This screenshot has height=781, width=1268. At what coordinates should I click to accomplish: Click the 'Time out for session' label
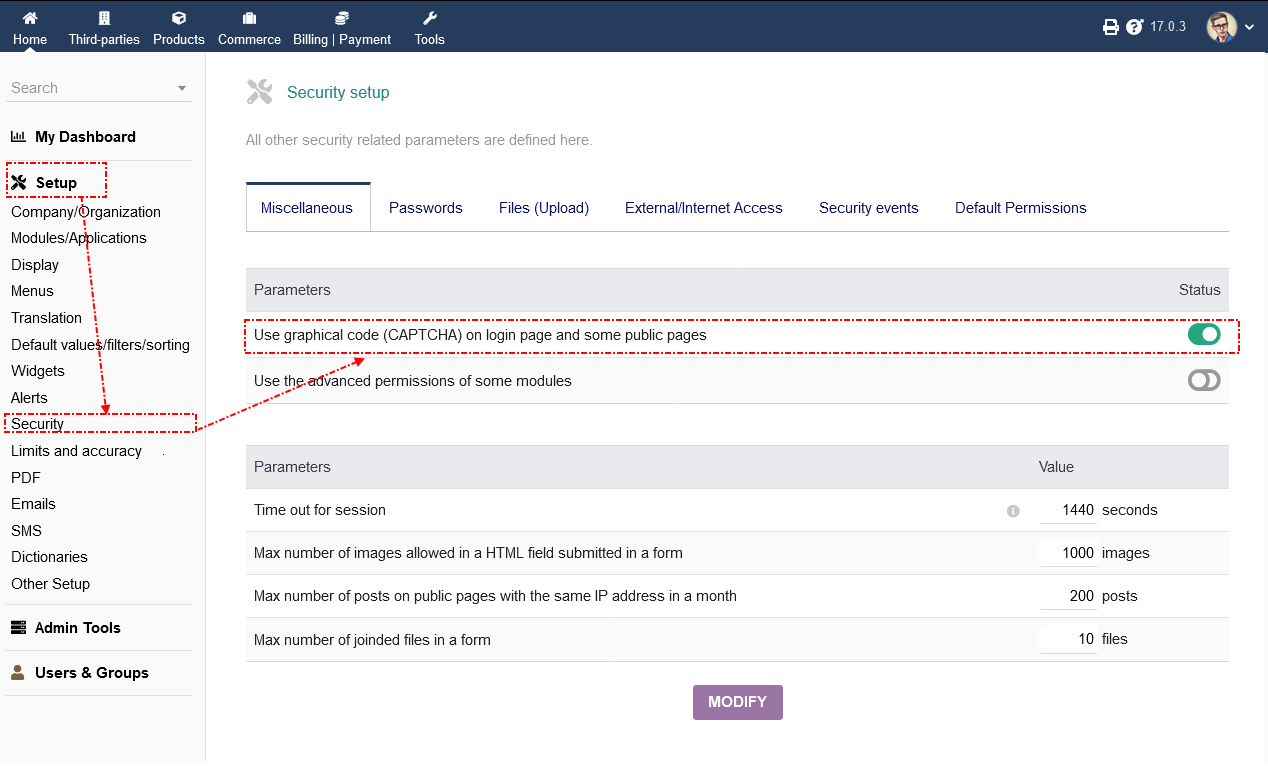click(320, 510)
